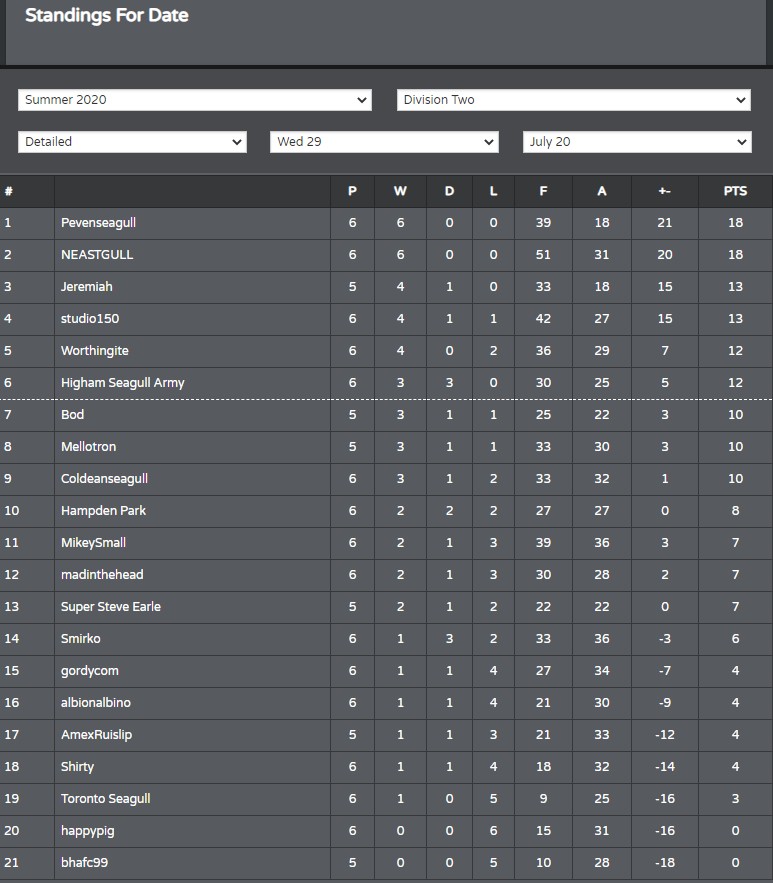The image size is (773, 883).
Task: Open the July 20 month dropdown
Action: tap(637, 142)
